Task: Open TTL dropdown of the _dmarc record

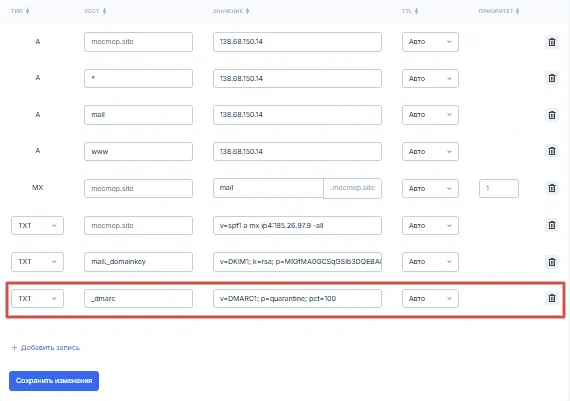Action: (x=430, y=298)
